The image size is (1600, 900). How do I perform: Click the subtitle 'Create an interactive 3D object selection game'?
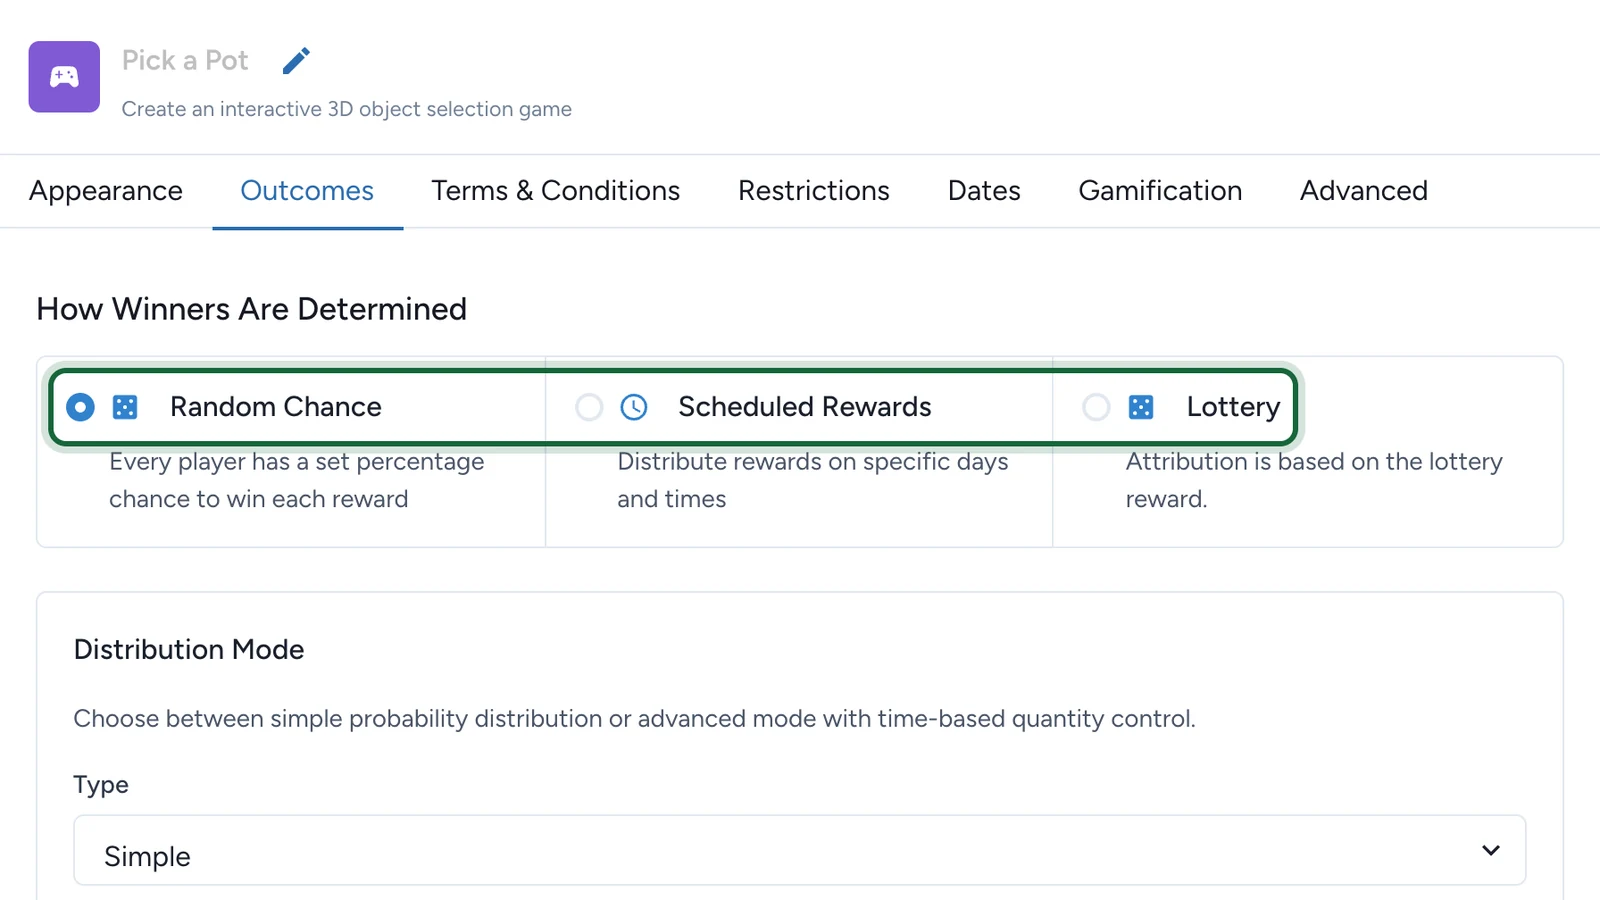point(347,109)
